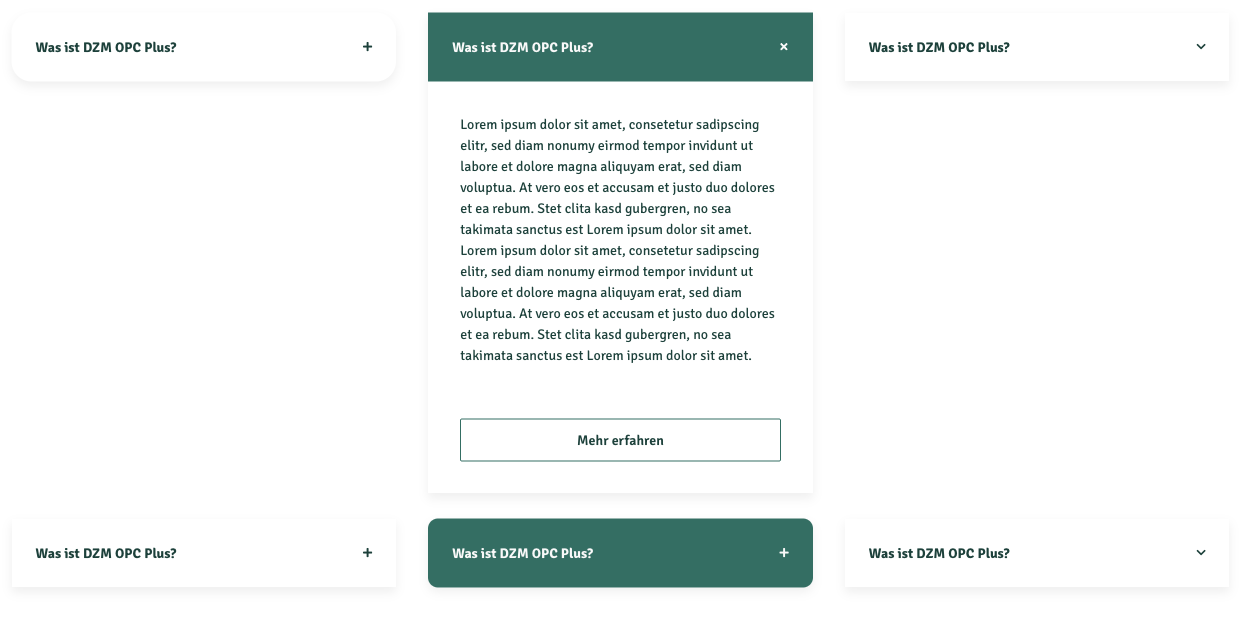Click the 'Was ist DZM OPC Plus?' title in the expanded green header
Image resolution: width=1250 pixels, height=624 pixels.
tap(522, 47)
